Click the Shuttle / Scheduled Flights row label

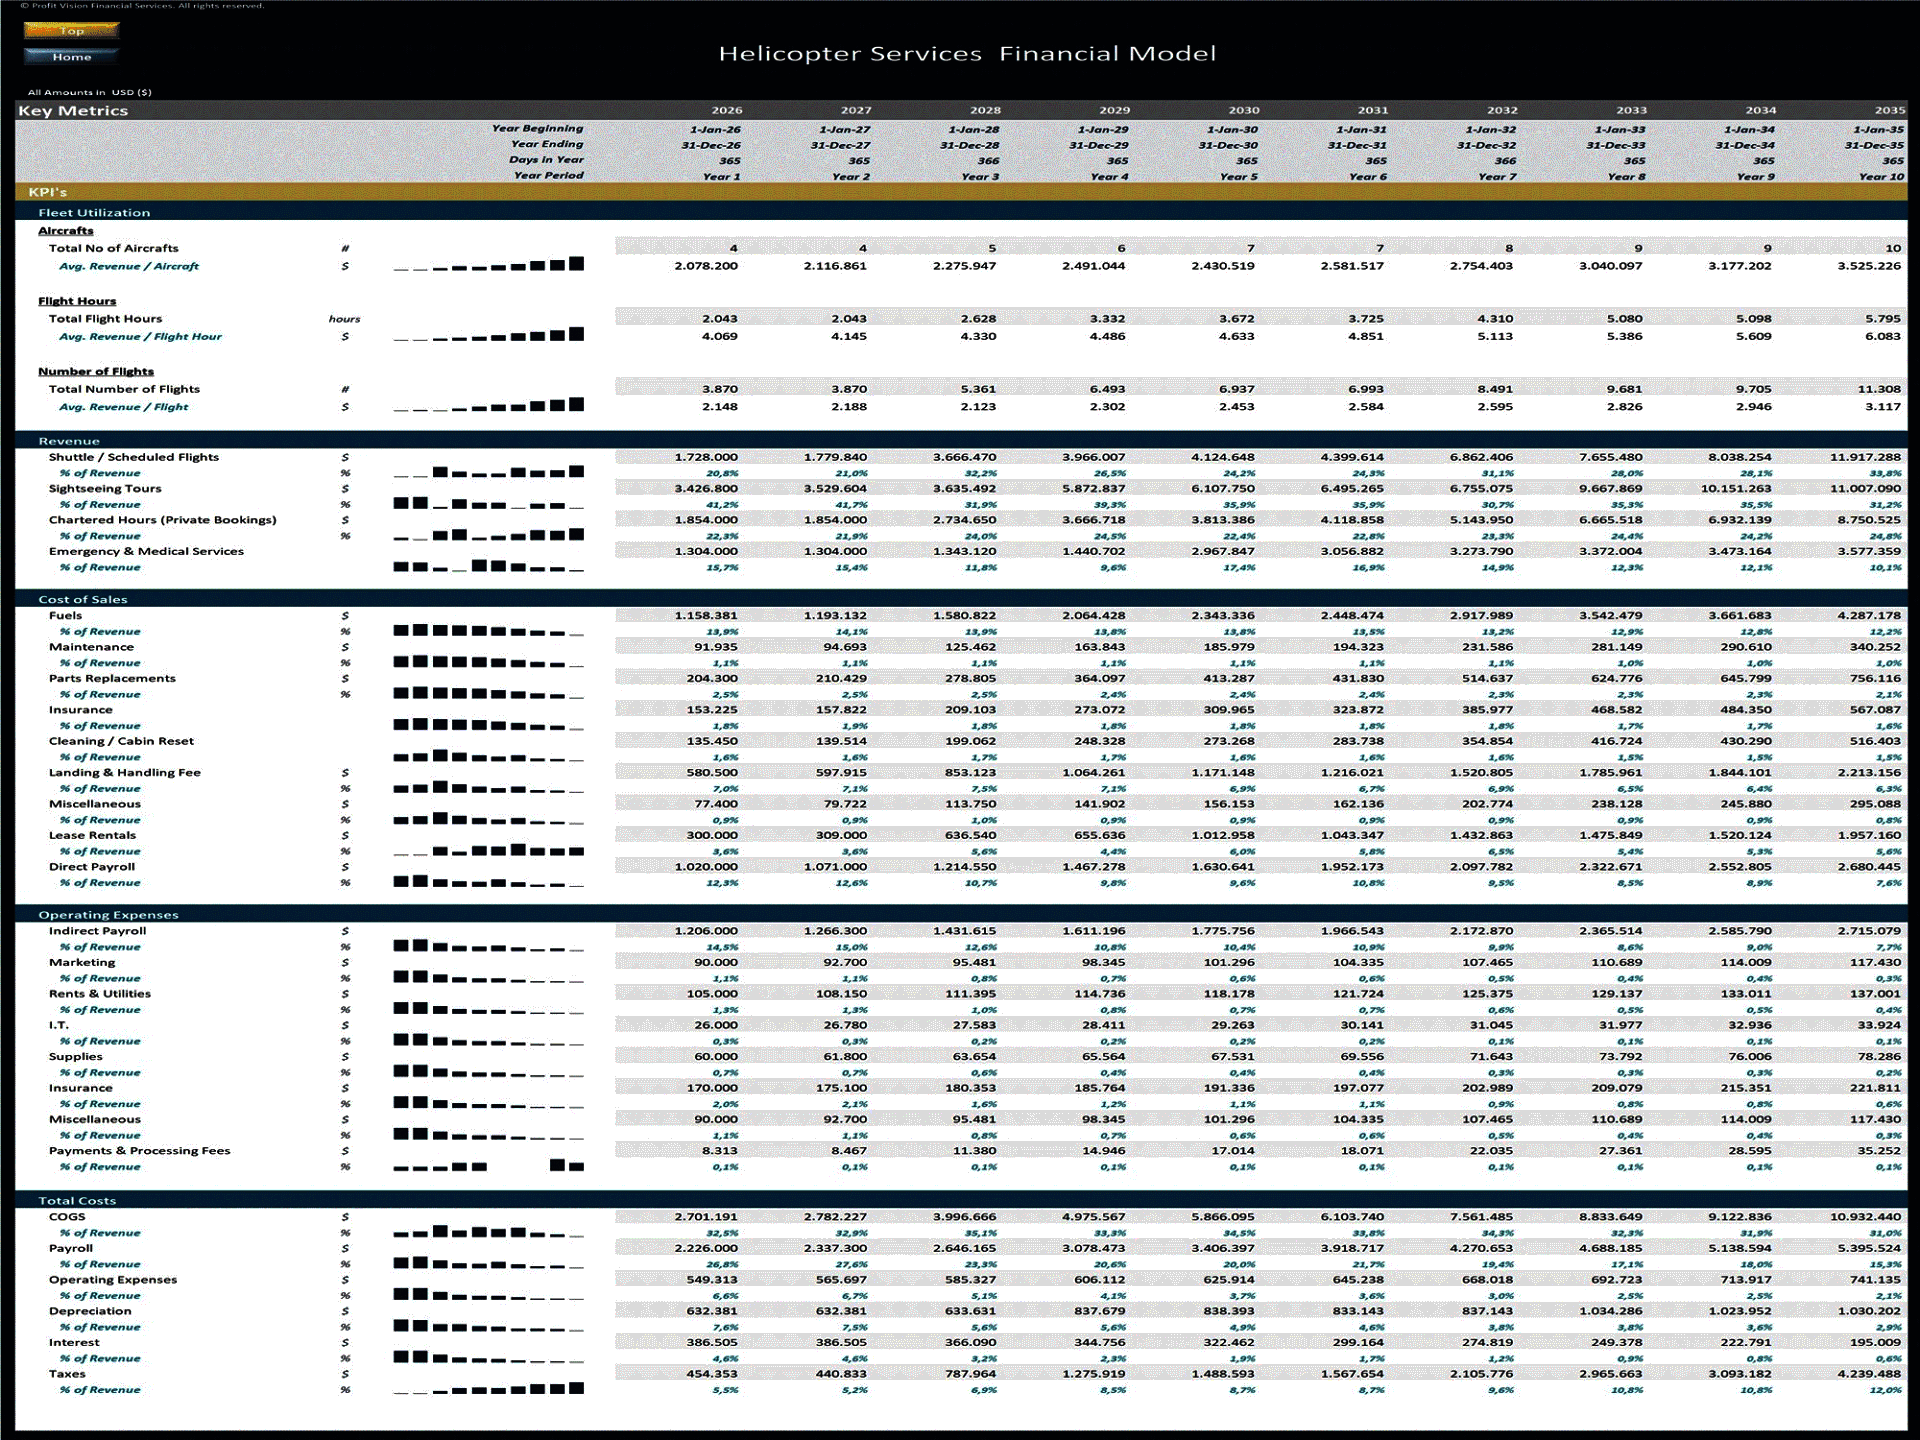pos(134,458)
